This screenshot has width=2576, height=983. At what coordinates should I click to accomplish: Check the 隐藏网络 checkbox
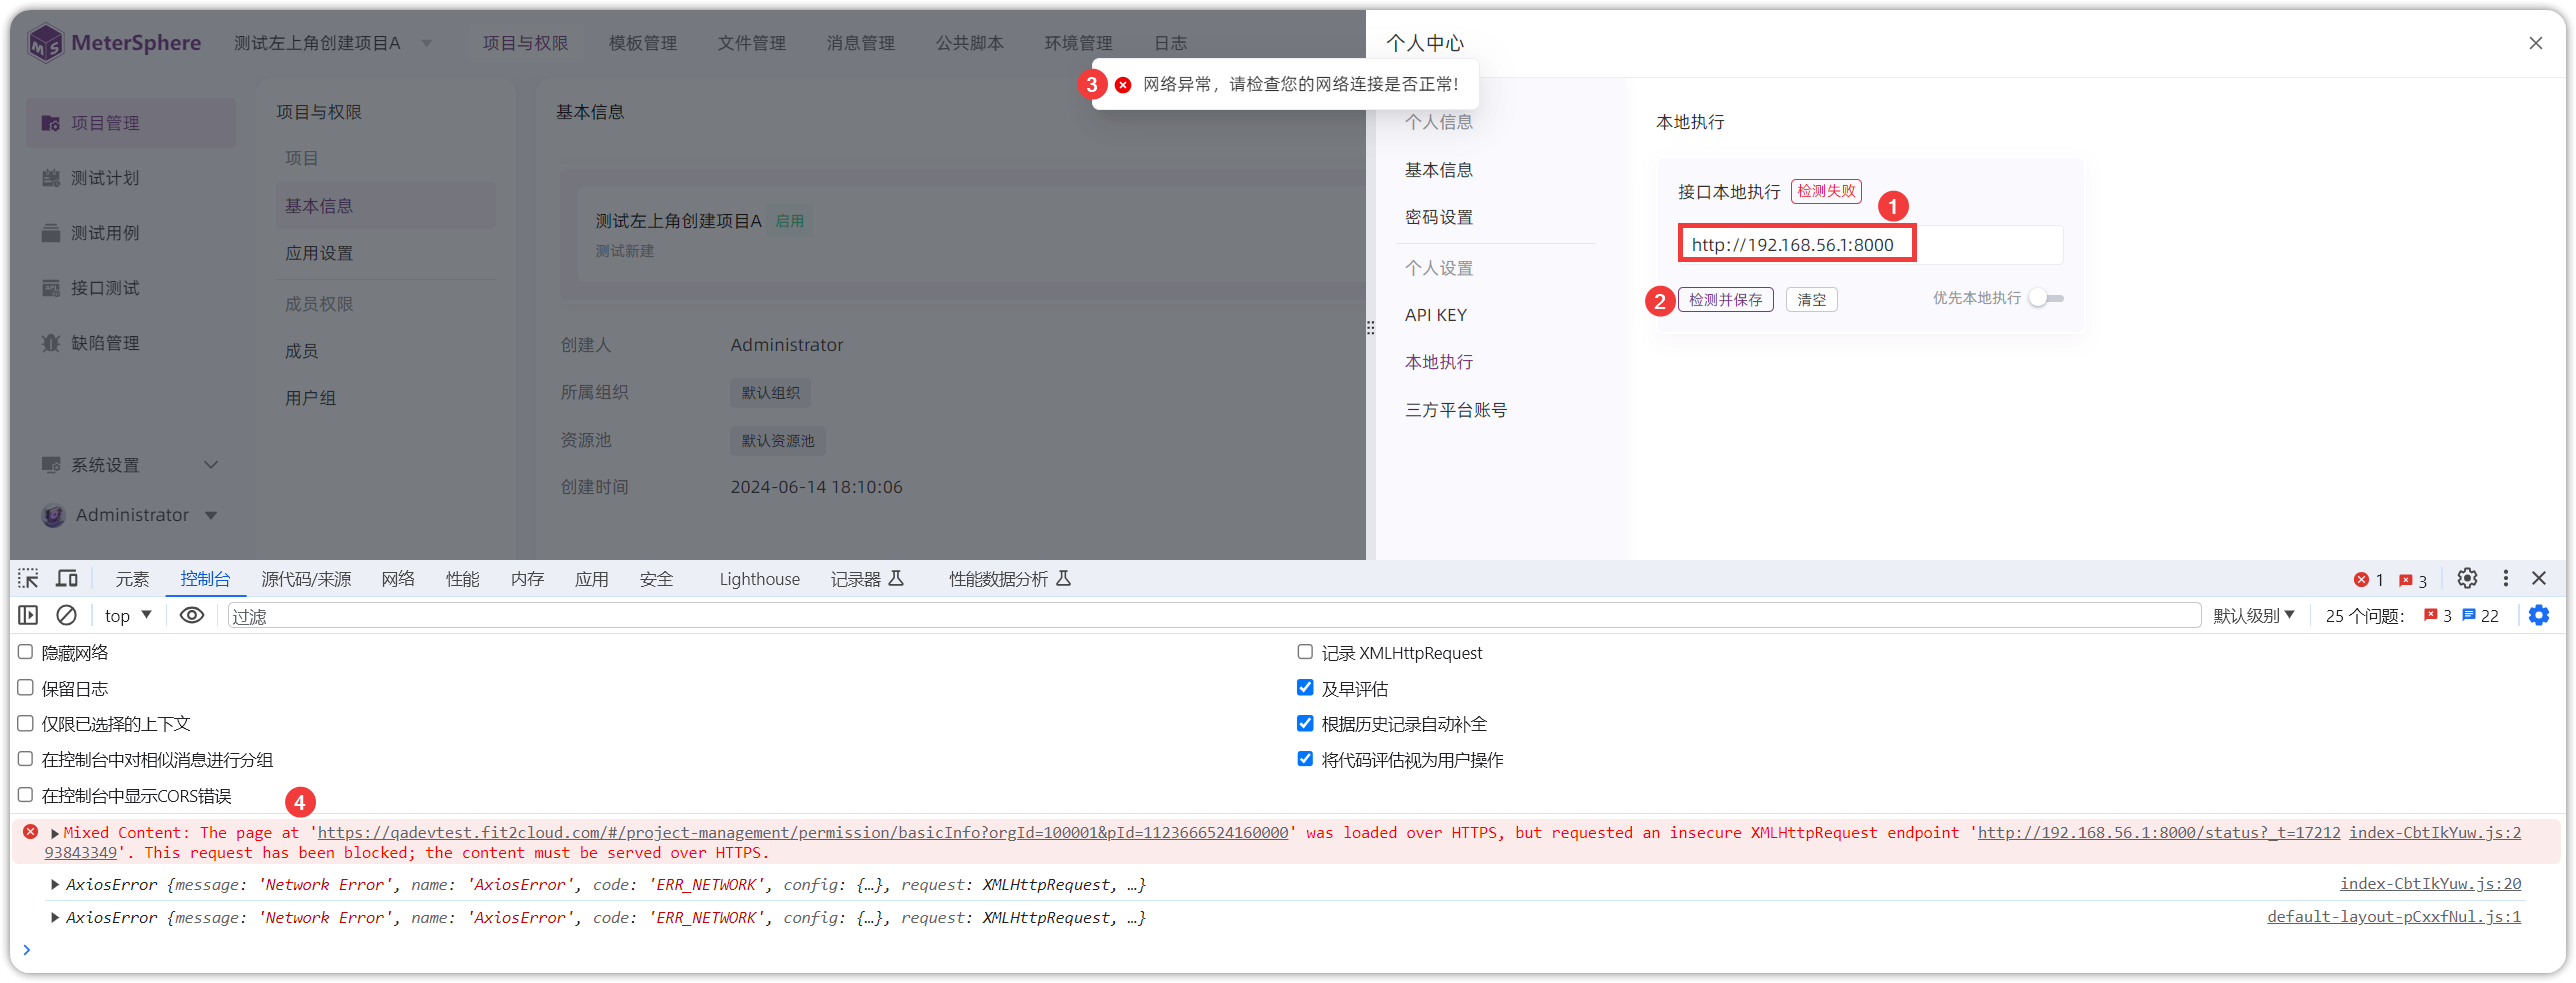26,652
